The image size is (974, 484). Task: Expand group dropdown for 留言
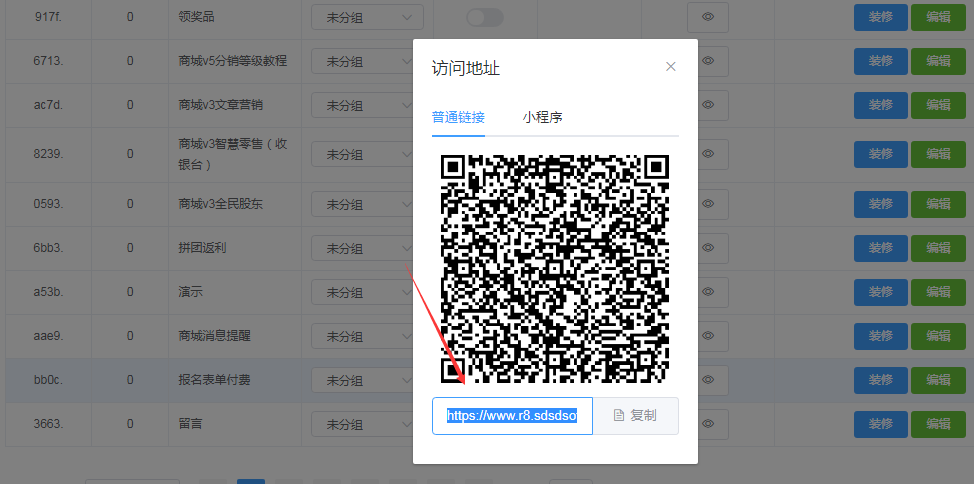[x=362, y=424]
